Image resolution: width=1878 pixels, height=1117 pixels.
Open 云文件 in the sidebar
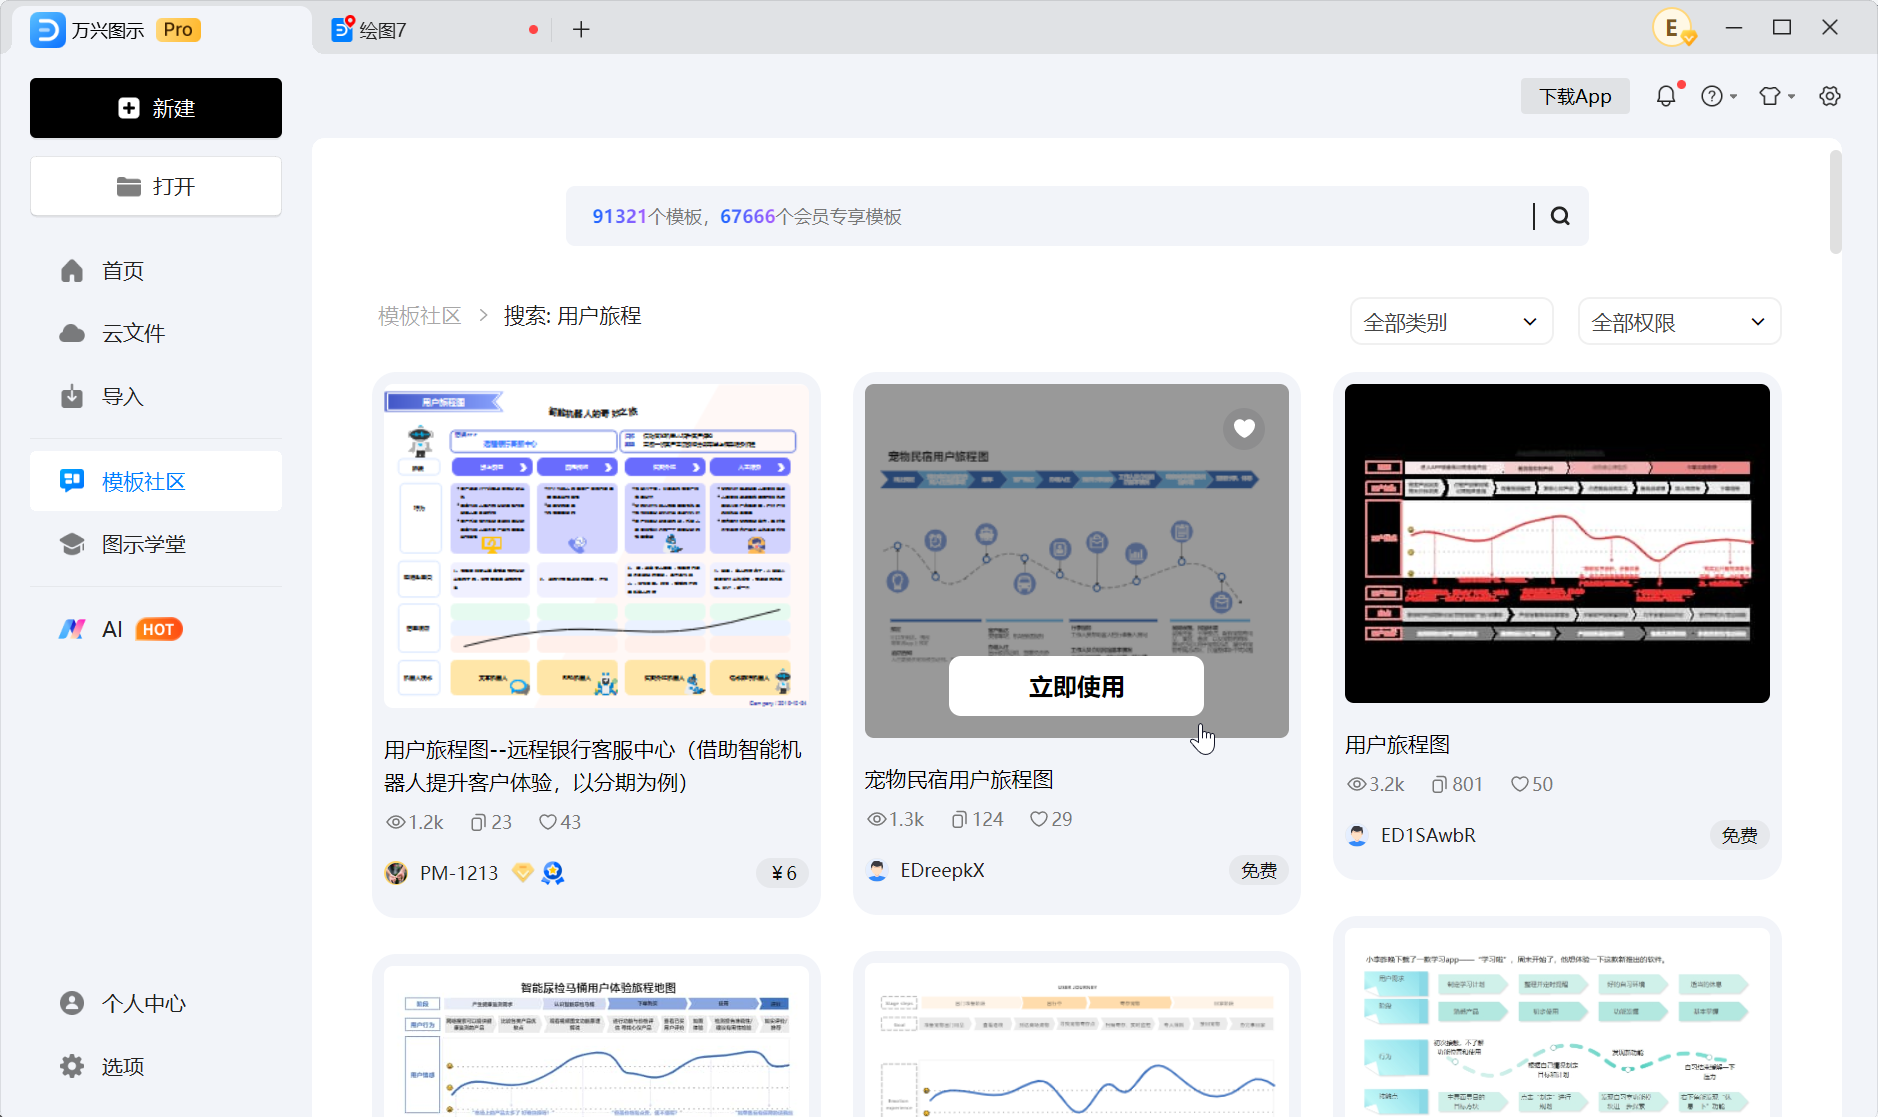156,333
